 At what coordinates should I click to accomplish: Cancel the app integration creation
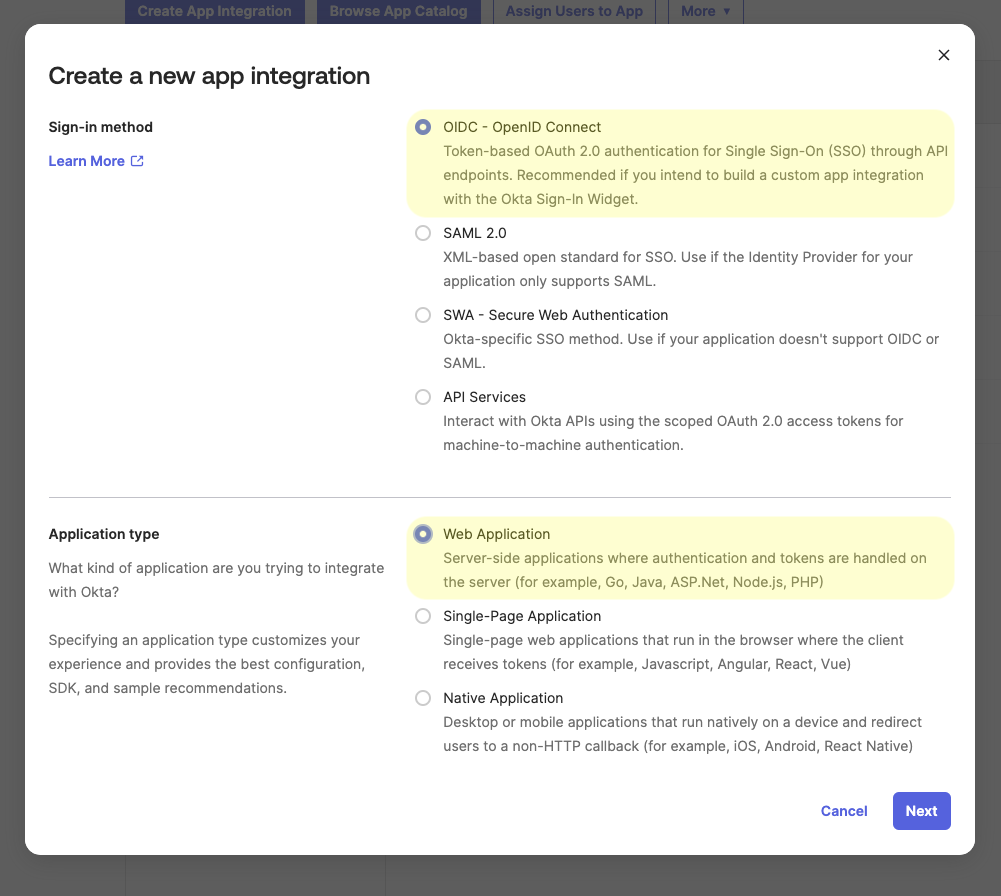pyautogui.click(x=843, y=811)
